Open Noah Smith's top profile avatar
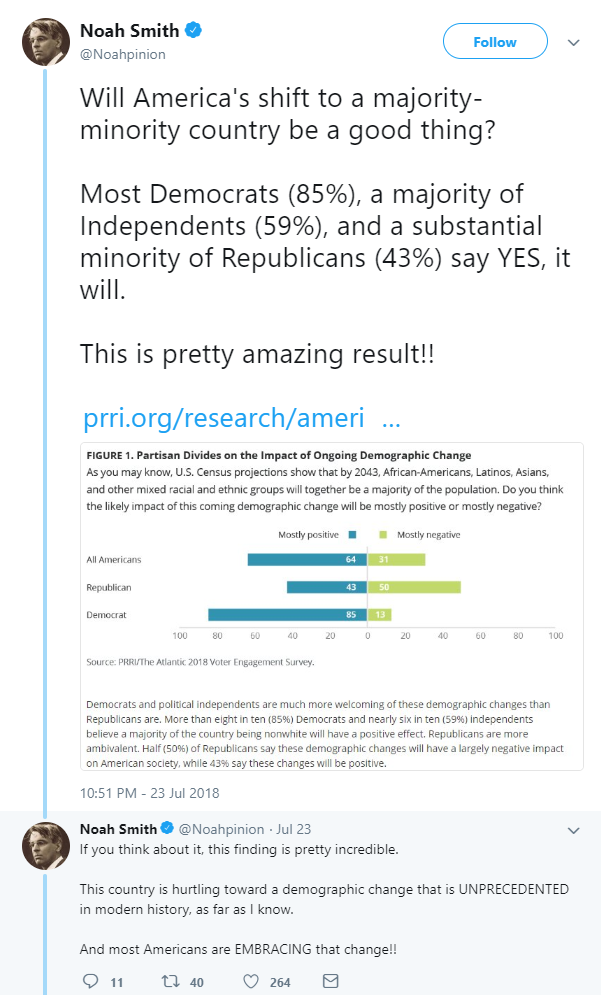This screenshot has width=601, height=995. tap(46, 42)
